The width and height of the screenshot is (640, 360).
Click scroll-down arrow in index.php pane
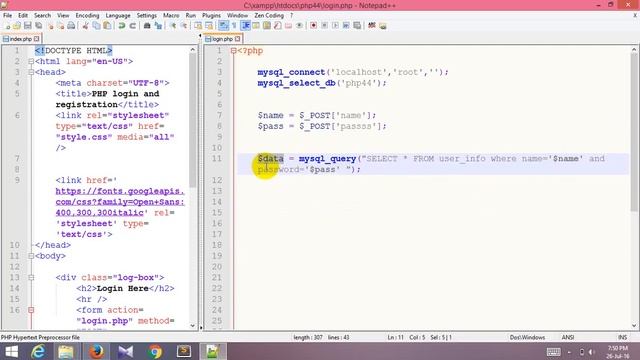point(193,326)
